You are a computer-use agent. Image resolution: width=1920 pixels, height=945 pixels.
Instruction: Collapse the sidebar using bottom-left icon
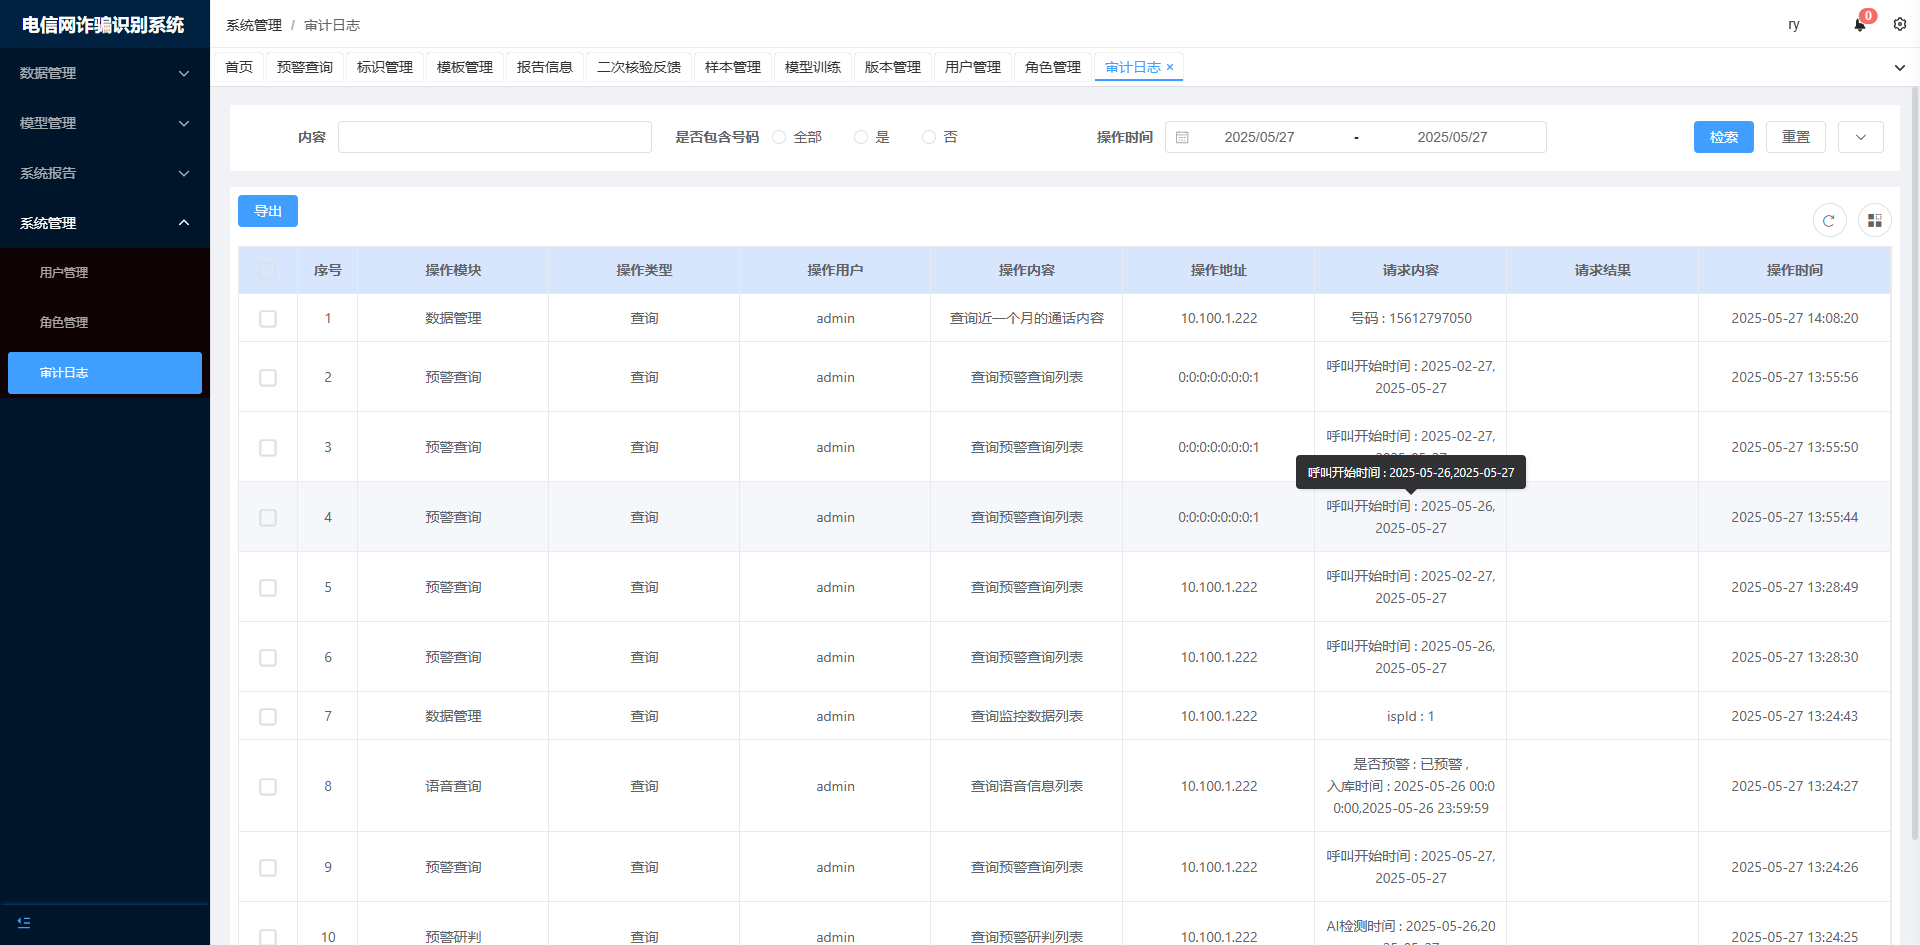pos(24,922)
